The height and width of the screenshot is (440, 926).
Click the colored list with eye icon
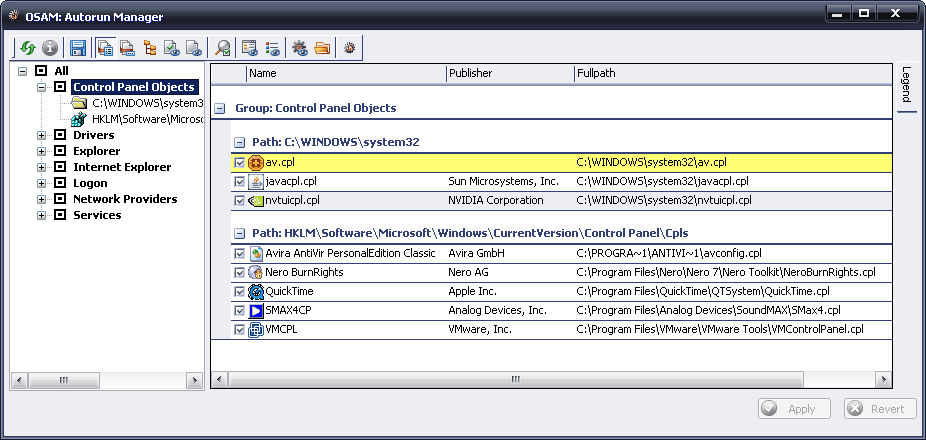[x=272, y=47]
